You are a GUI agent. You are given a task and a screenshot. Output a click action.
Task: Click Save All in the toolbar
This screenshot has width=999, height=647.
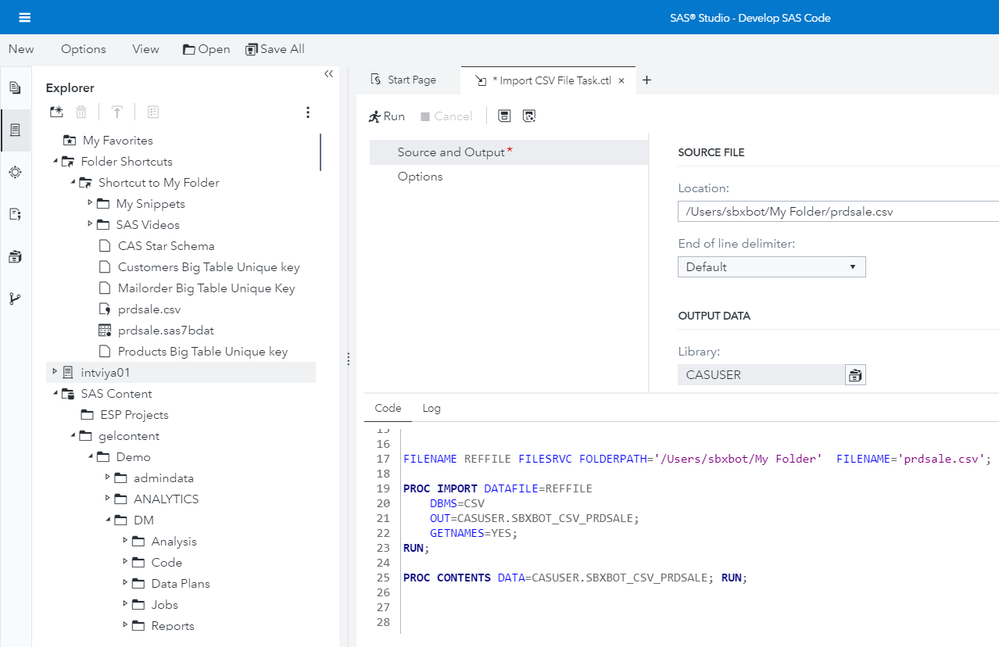coord(275,49)
